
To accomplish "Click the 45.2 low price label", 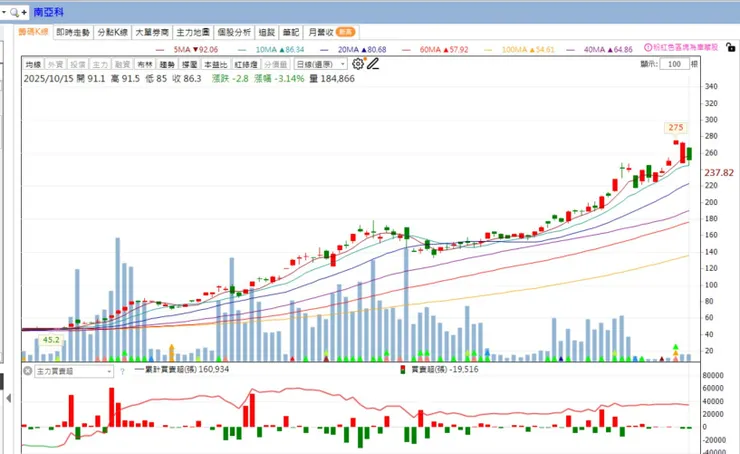I will click(51, 340).
